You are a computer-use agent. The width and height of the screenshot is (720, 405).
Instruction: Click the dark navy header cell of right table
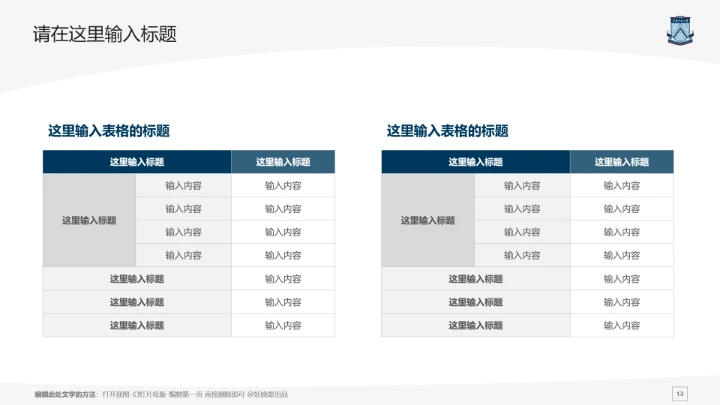(476, 162)
